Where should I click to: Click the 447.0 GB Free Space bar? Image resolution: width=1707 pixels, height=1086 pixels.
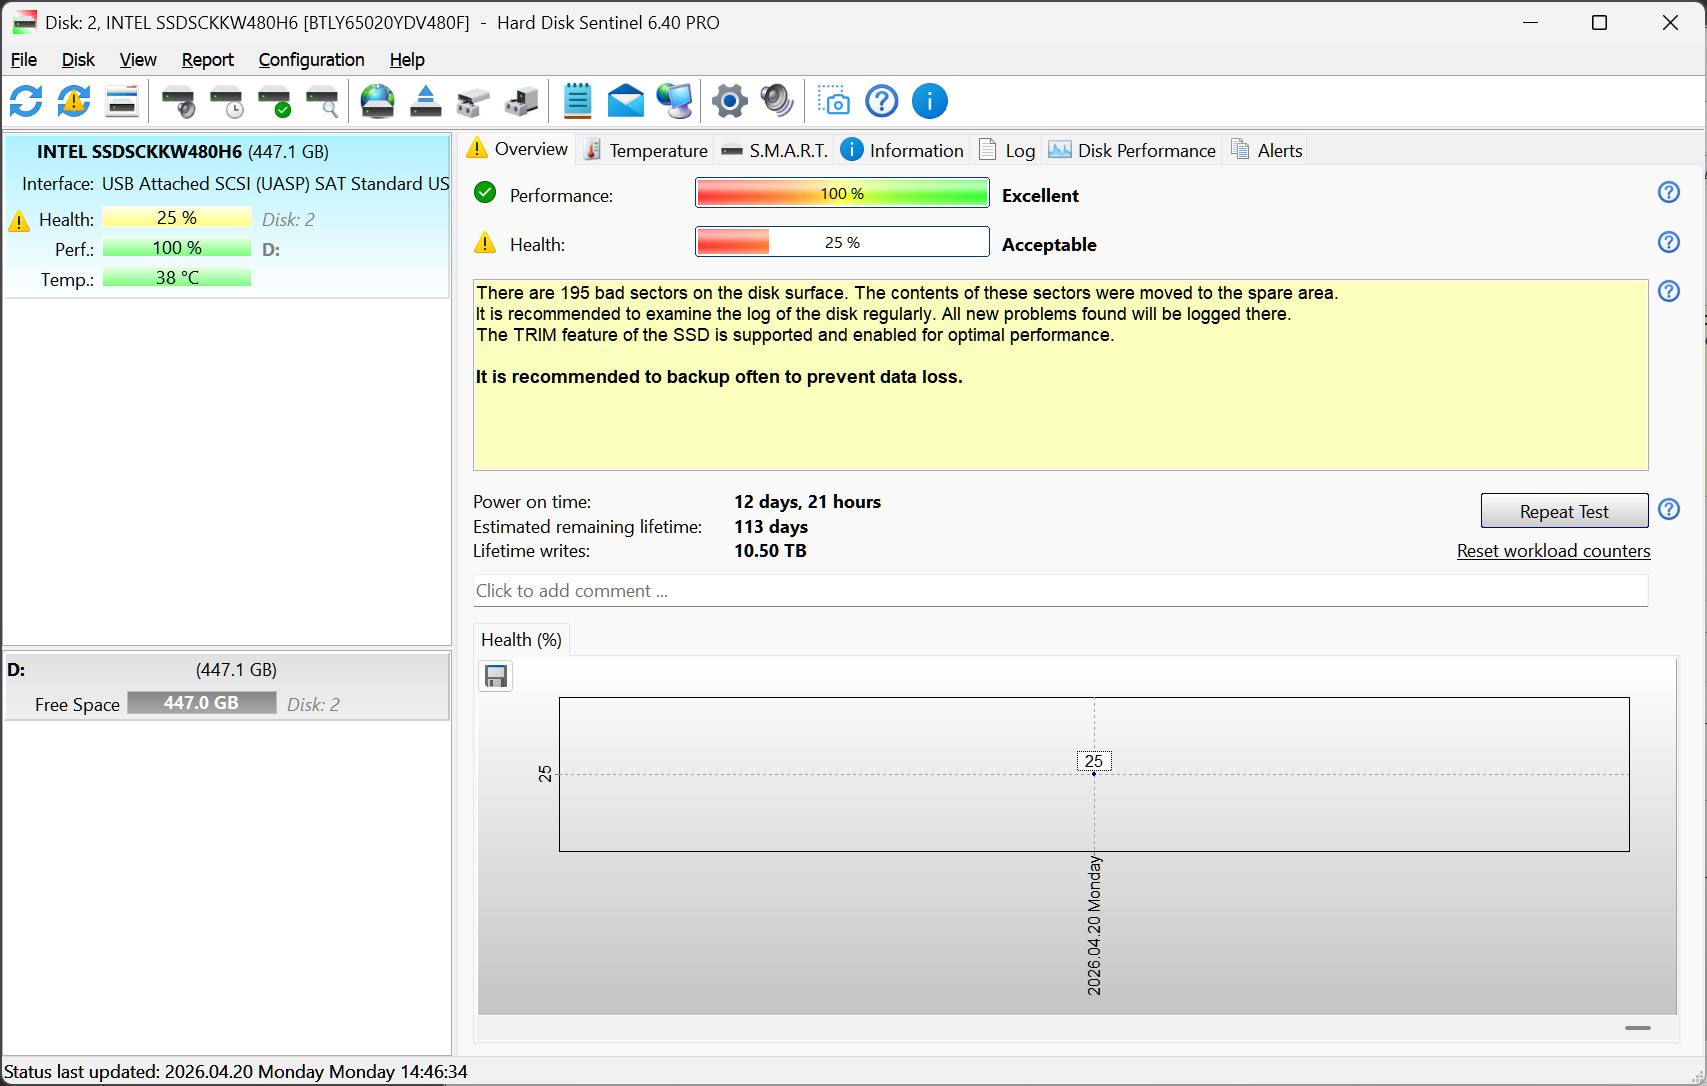pos(202,703)
